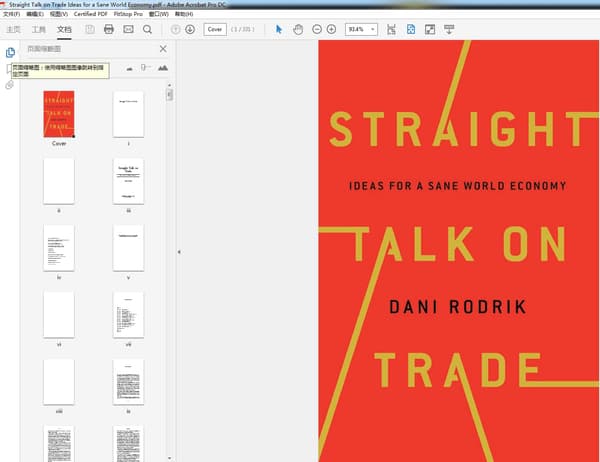
Task: Select the Cover page thumbnail
Action: [59, 114]
